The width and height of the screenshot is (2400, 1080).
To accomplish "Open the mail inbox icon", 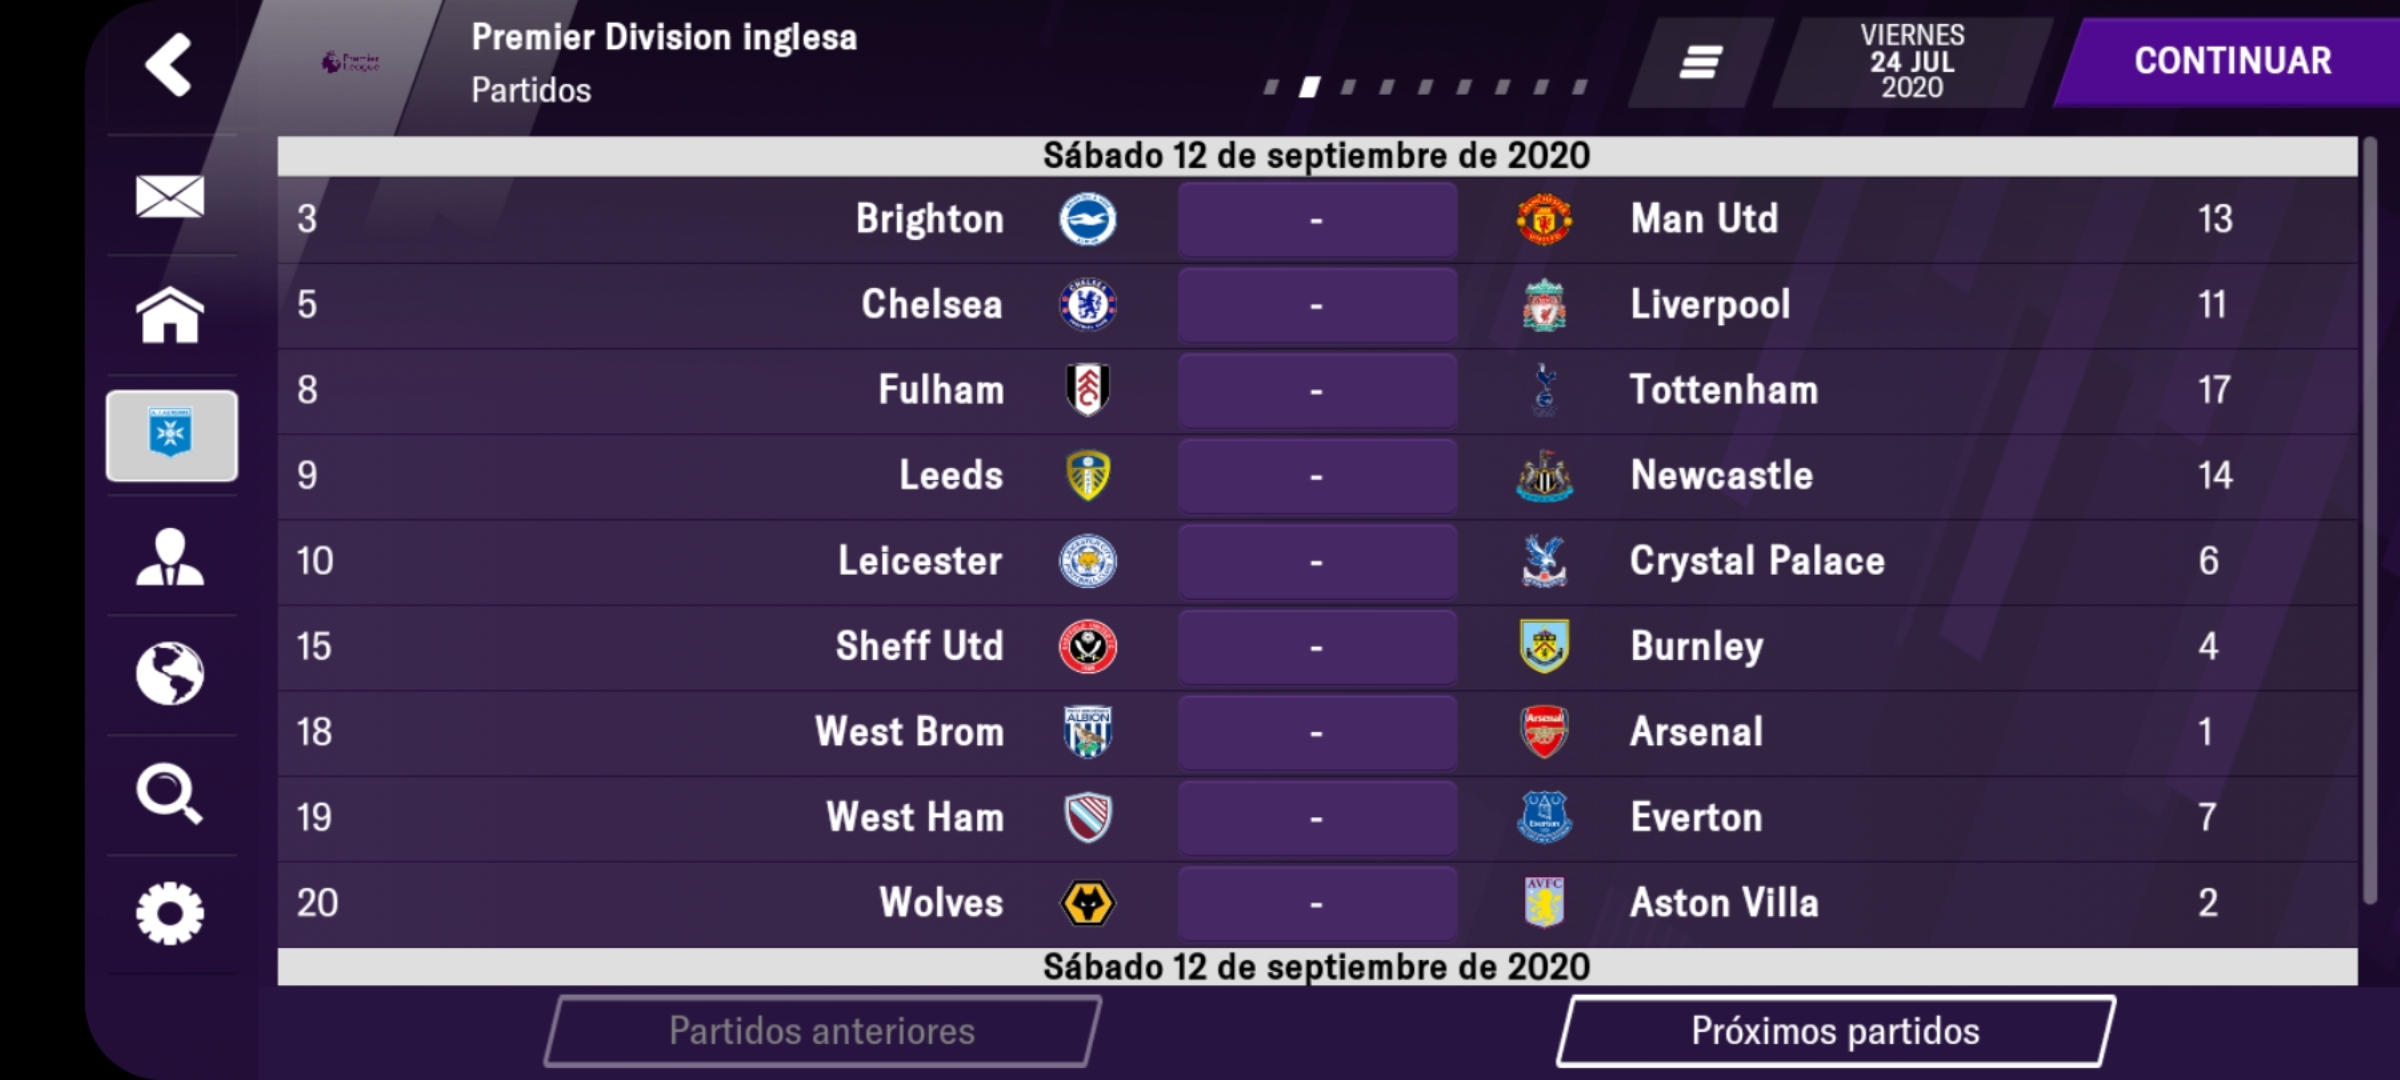I will (x=170, y=196).
